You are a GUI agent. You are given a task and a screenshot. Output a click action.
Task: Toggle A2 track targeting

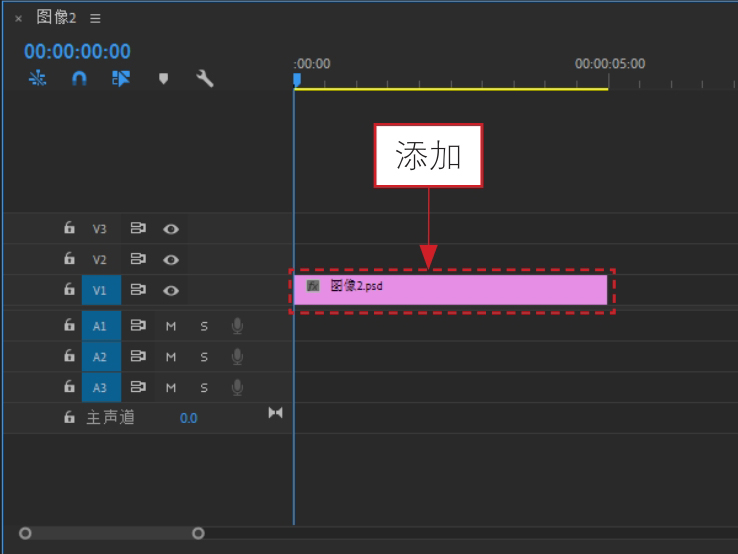click(101, 357)
